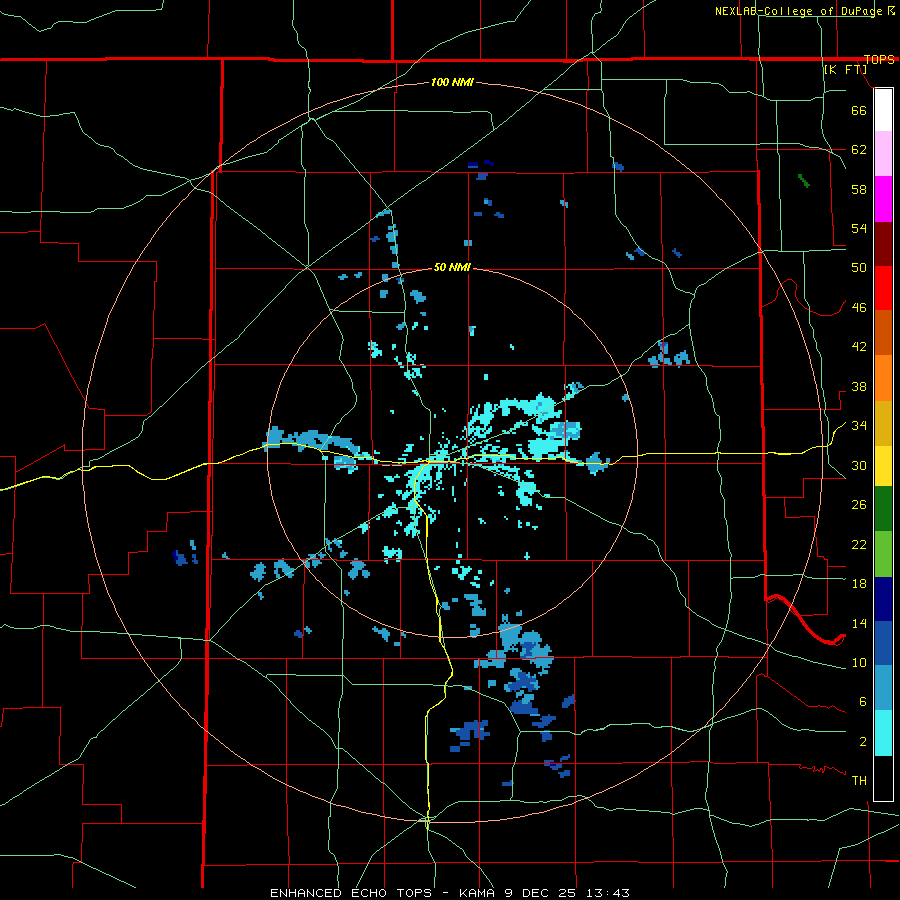Click the '58' legend value
The image size is (900, 900).
[859, 189]
